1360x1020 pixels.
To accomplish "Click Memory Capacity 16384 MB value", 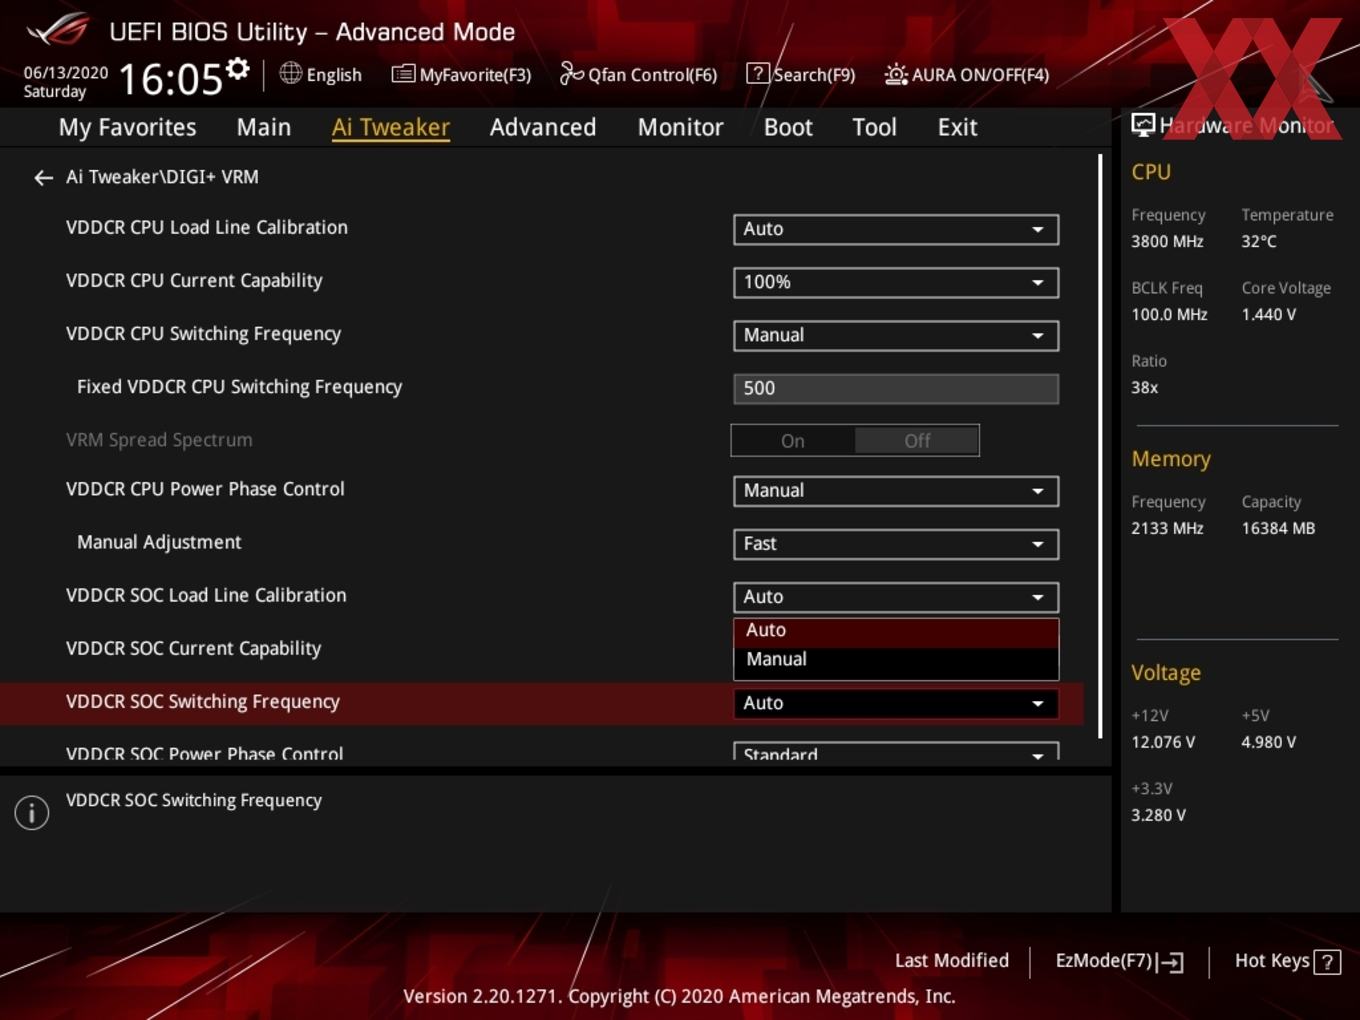I will pyautogui.click(x=1278, y=528).
